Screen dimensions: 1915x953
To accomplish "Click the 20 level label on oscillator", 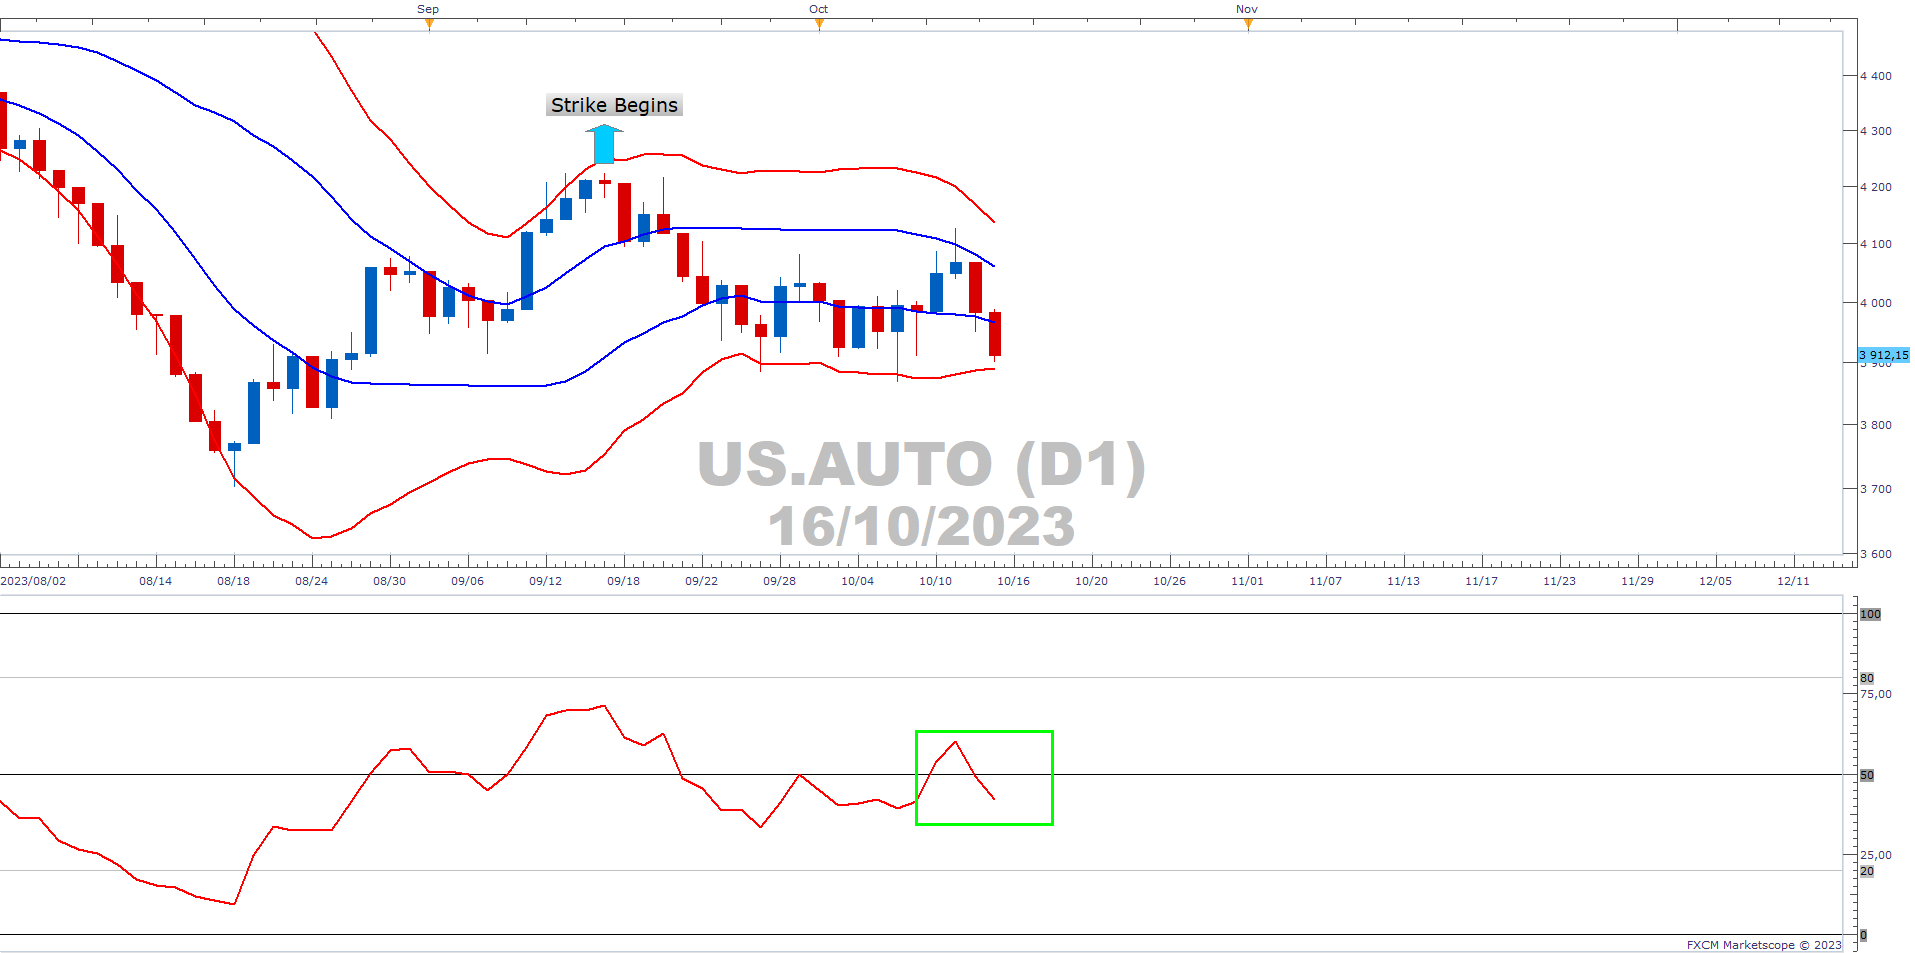I will tap(1866, 871).
